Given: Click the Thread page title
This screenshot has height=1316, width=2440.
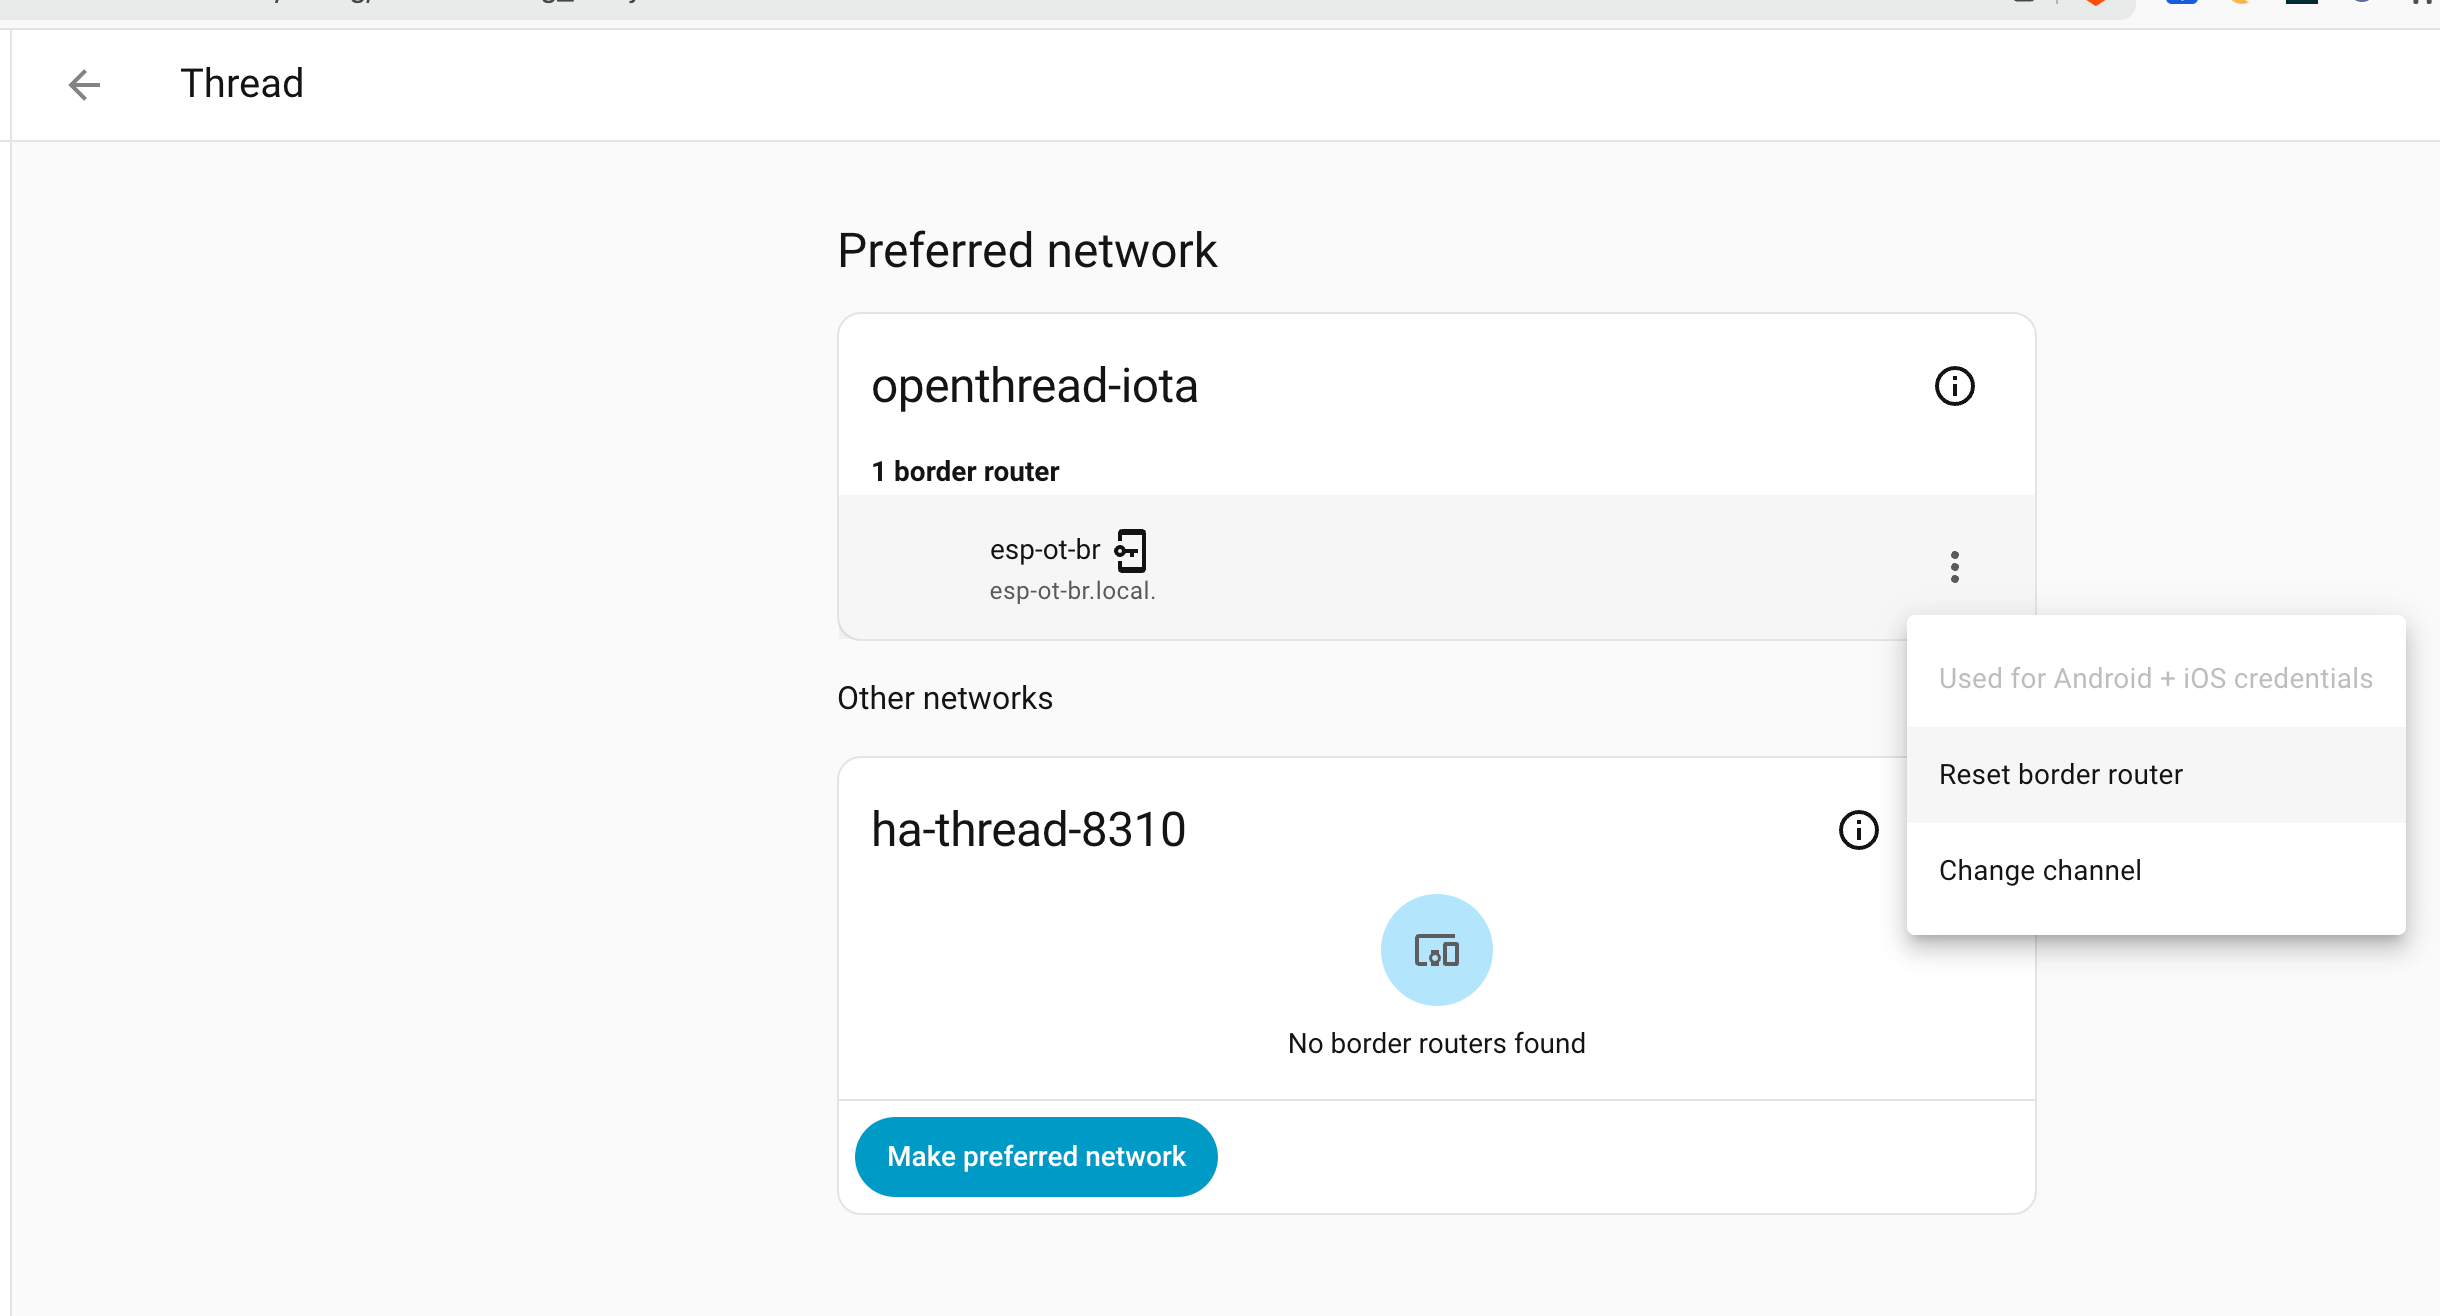Looking at the screenshot, I should coord(241,84).
